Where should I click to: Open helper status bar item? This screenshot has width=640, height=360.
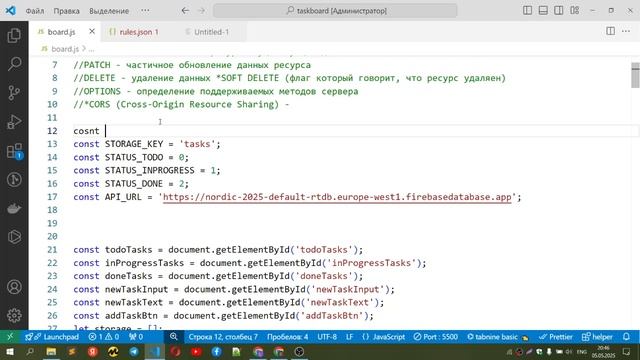(x=597, y=337)
